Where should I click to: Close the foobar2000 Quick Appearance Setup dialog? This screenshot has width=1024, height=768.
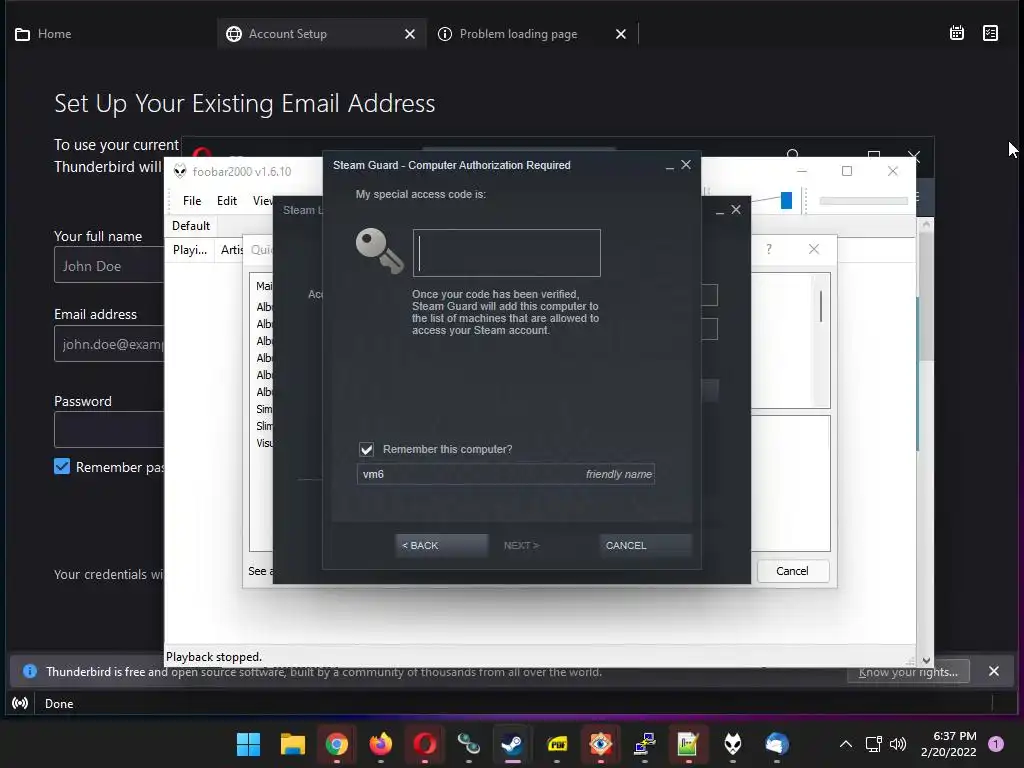[x=814, y=249]
